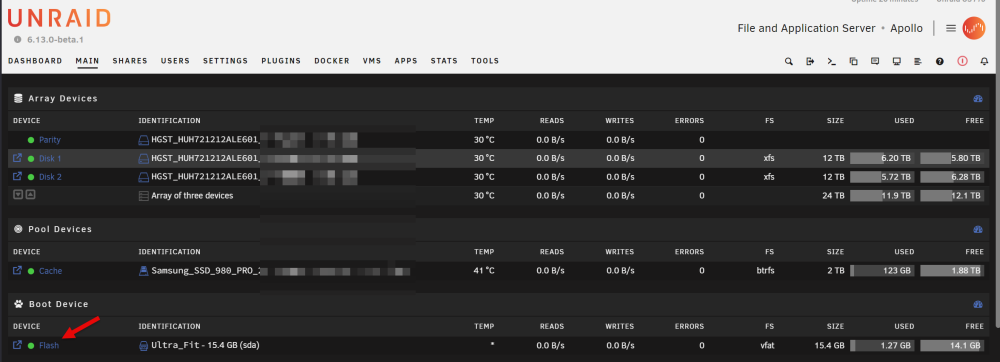Image resolution: width=1000 pixels, height=362 pixels.
Task: Open the Apps tab
Action: [x=406, y=61]
